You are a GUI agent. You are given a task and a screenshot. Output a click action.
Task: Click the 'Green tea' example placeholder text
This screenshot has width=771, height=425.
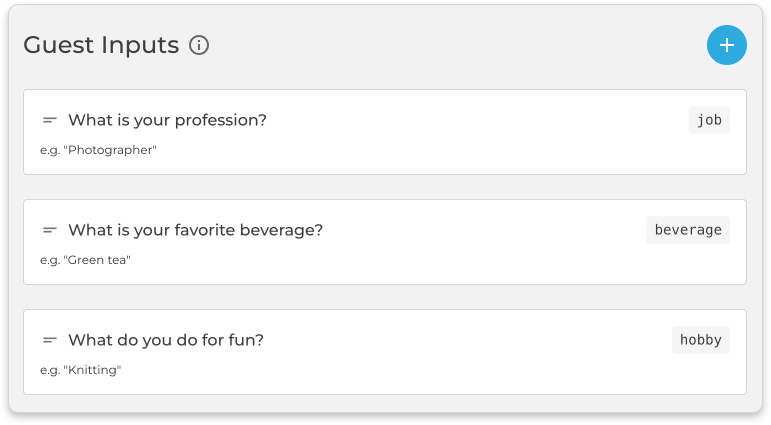(86, 260)
